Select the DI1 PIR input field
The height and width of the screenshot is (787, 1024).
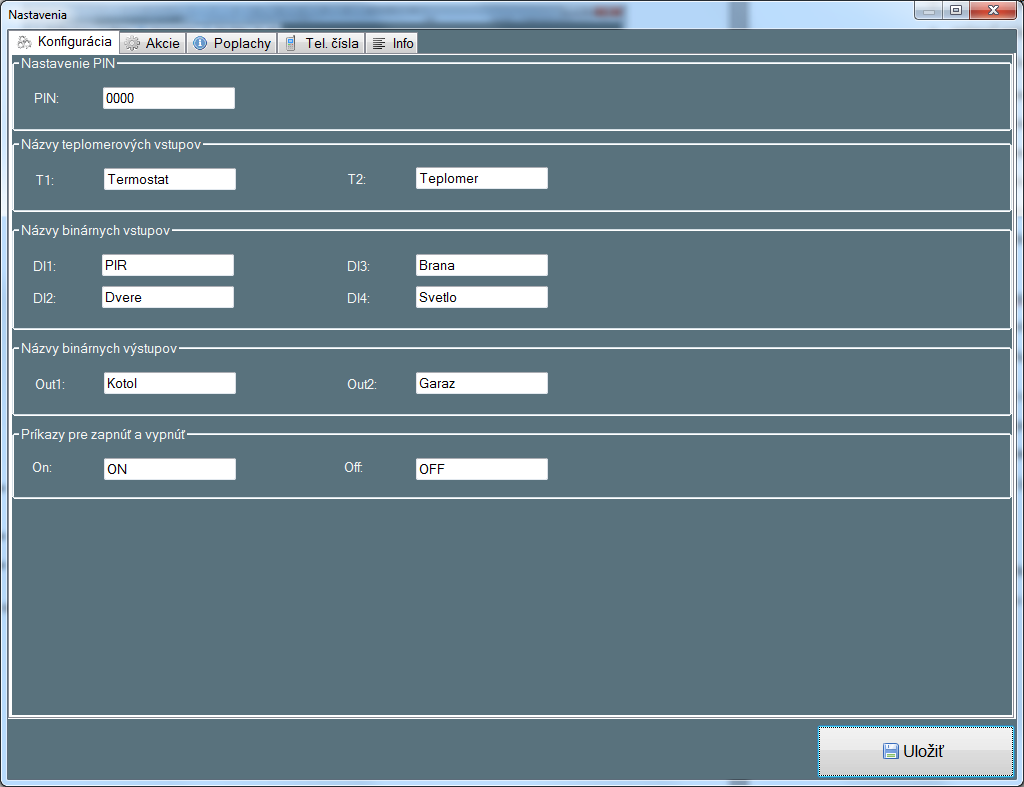168,265
